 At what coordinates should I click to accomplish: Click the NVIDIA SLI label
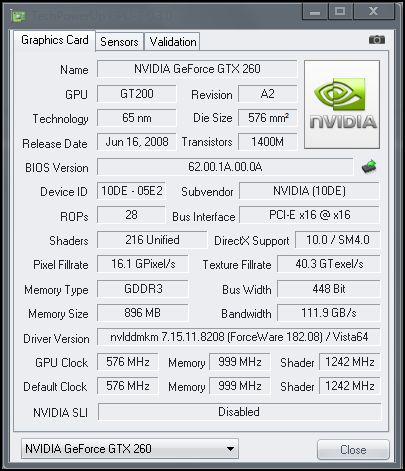[60, 413]
